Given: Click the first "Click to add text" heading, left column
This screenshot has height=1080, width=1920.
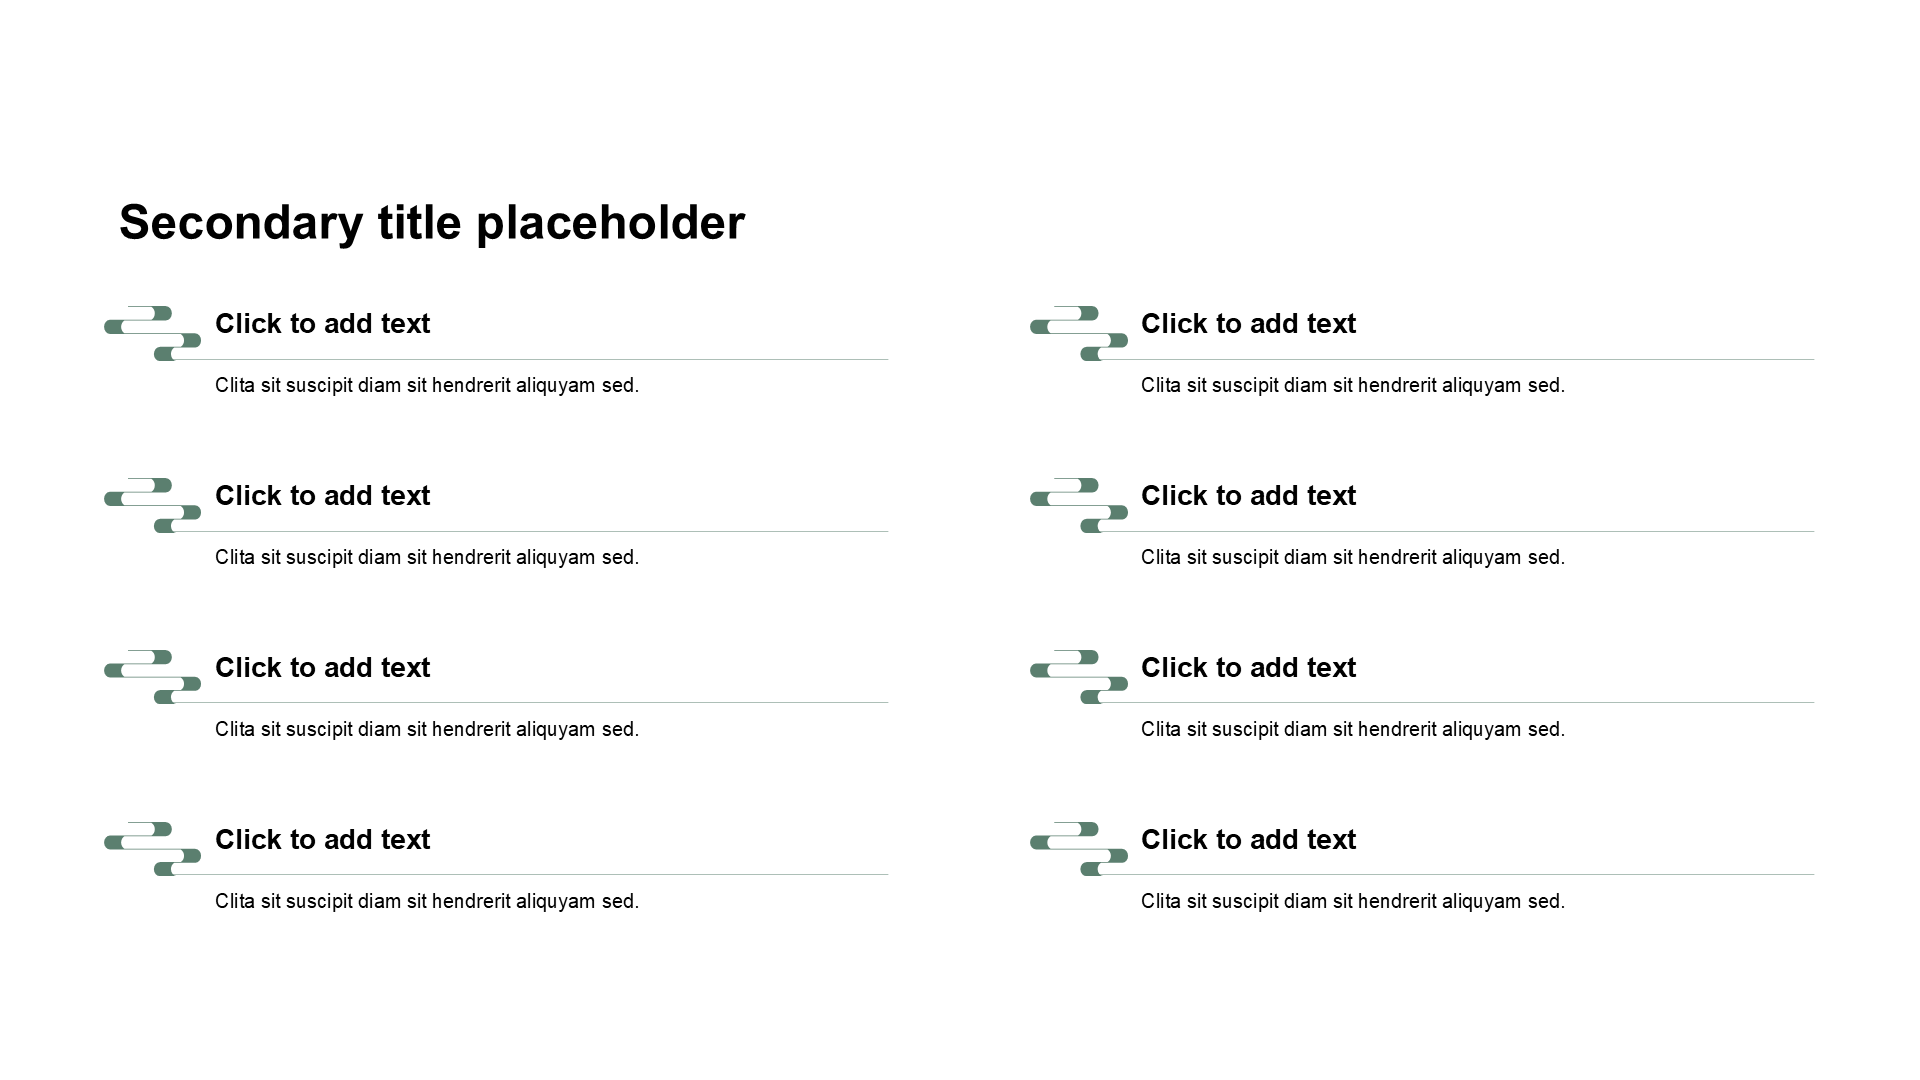Looking at the screenshot, I should tap(322, 324).
